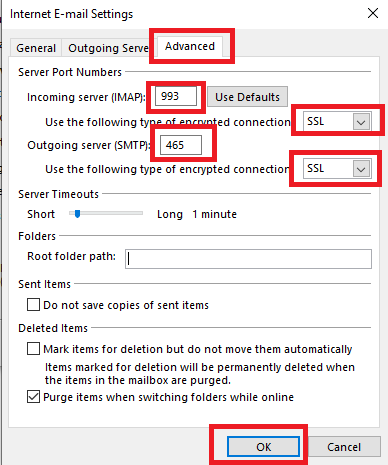The image size is (388, 465).
Task: Focus the Root folder path field
Action: [248, 259]
